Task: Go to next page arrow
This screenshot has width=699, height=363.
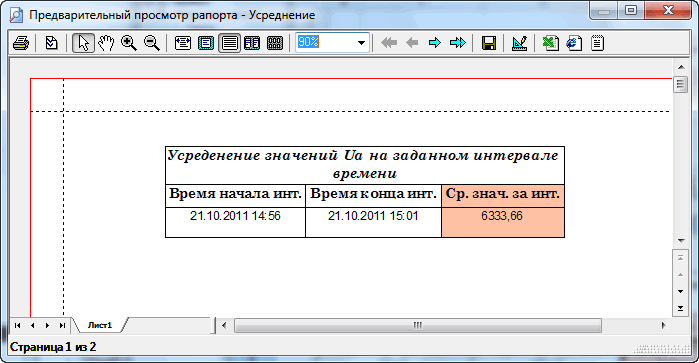Action: [435, 43]
